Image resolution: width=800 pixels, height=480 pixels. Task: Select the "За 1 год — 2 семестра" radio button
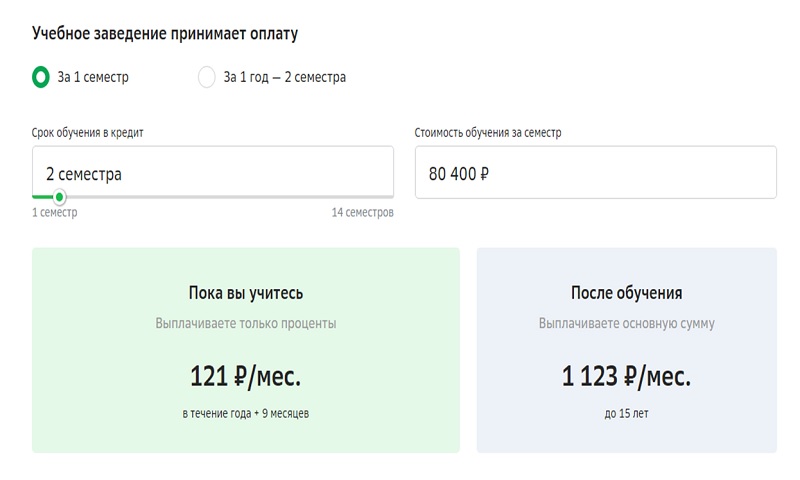click(207, 77)
